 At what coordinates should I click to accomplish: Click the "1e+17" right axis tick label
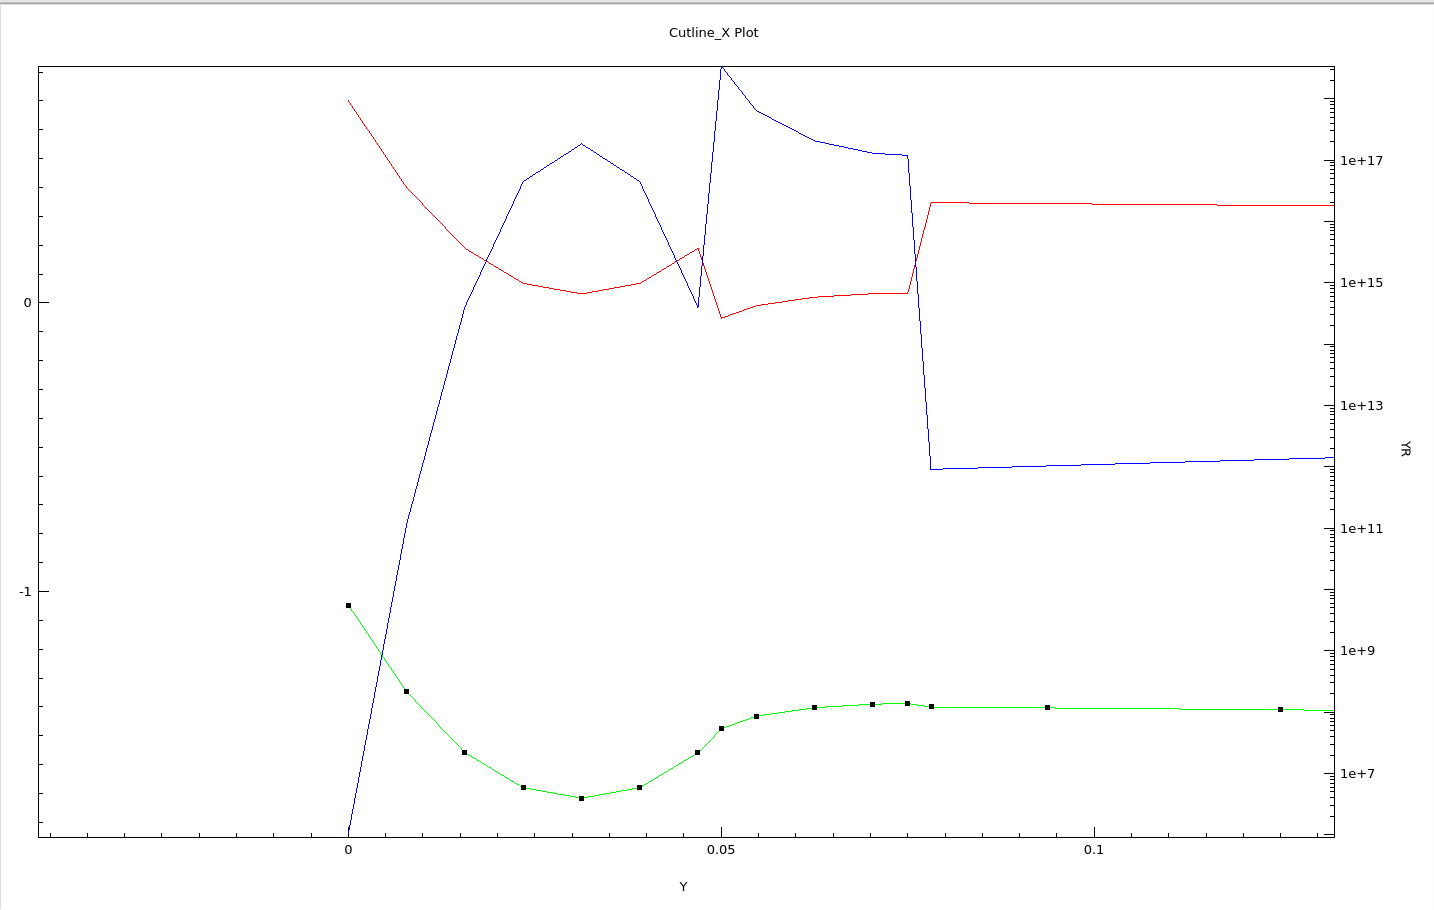(1362, 161)
